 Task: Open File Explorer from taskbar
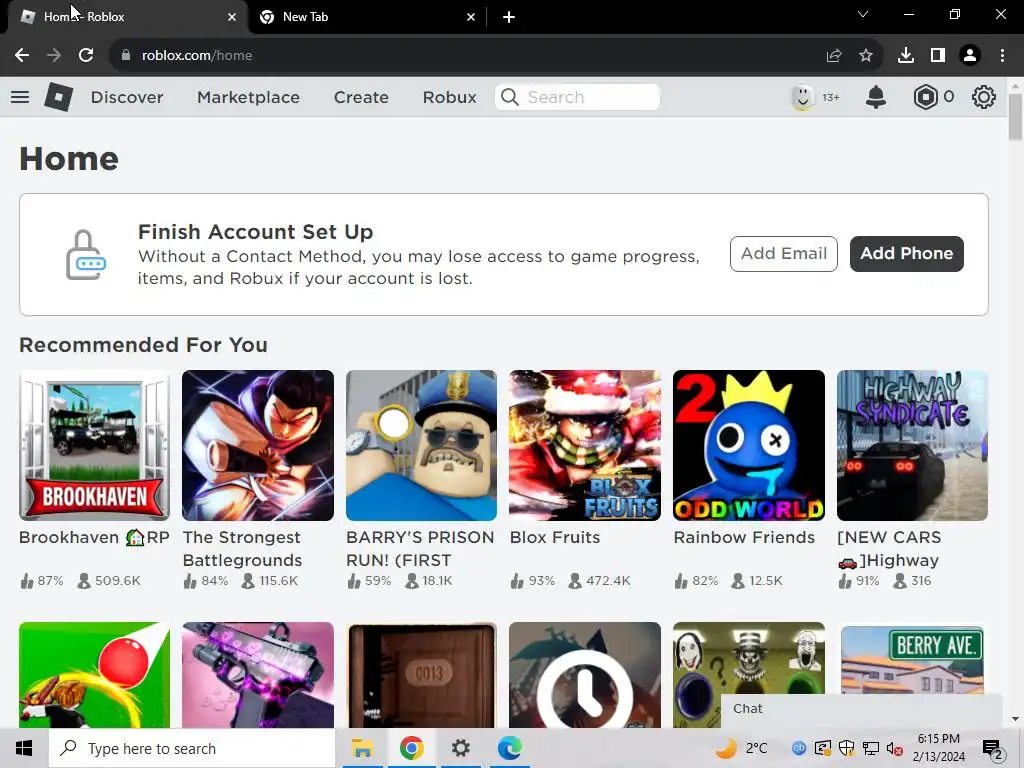pyautogui.click(x=362, y=748)
